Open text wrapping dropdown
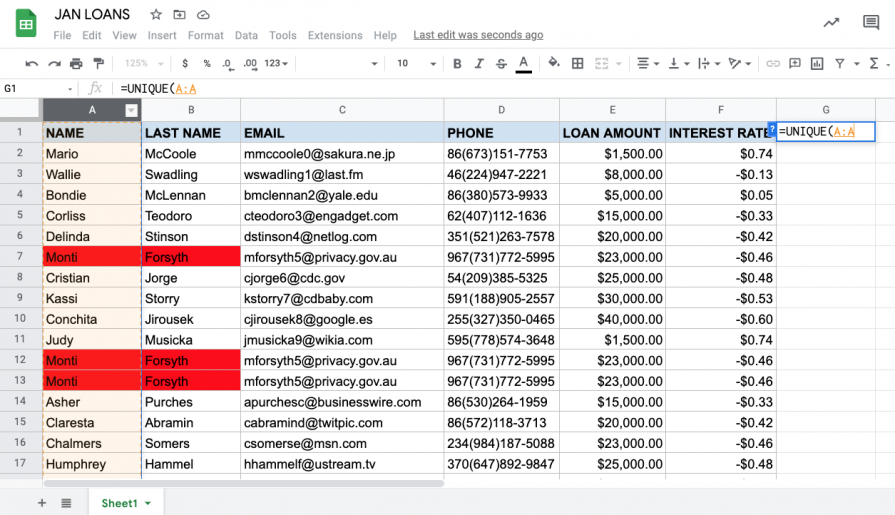895x515 pixels. click(x=709, y=63)
